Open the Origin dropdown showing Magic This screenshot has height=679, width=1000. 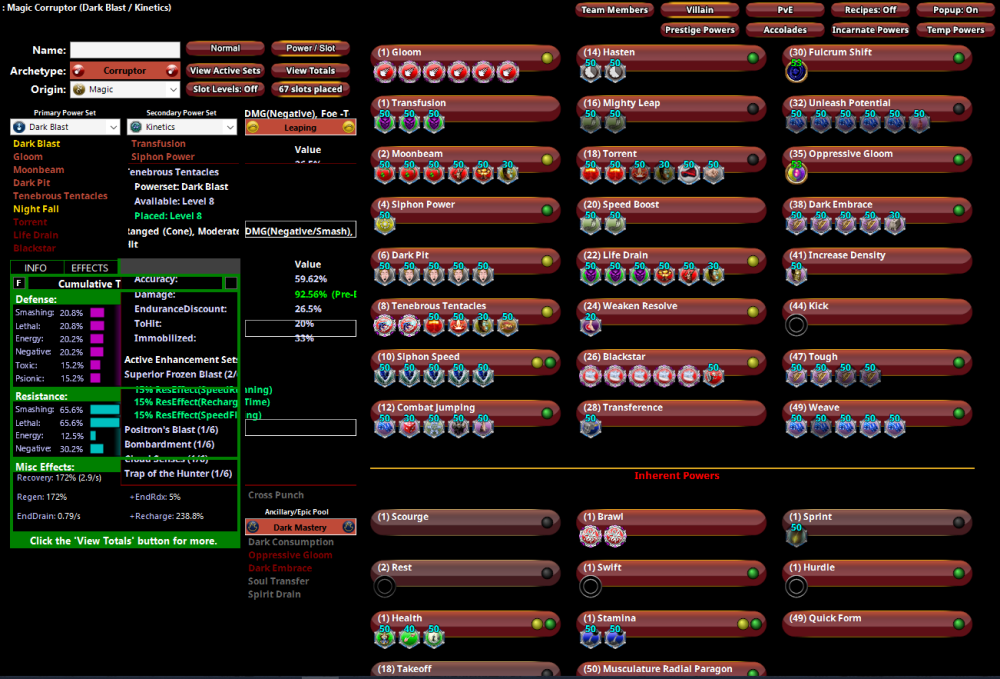pyautogui.click(x=125, y=90)
